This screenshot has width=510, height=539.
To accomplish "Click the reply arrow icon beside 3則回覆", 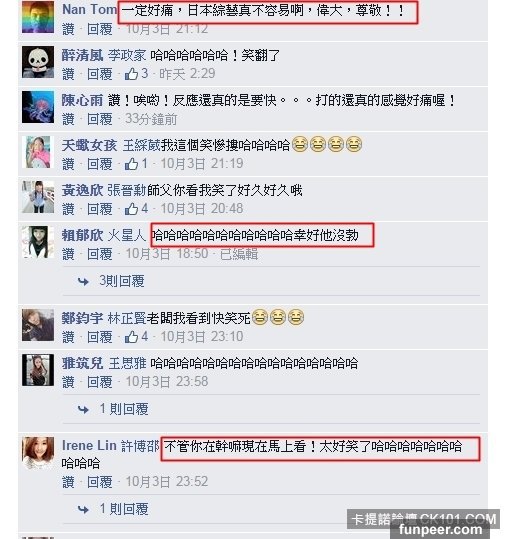I will click(x=83, y=282).
